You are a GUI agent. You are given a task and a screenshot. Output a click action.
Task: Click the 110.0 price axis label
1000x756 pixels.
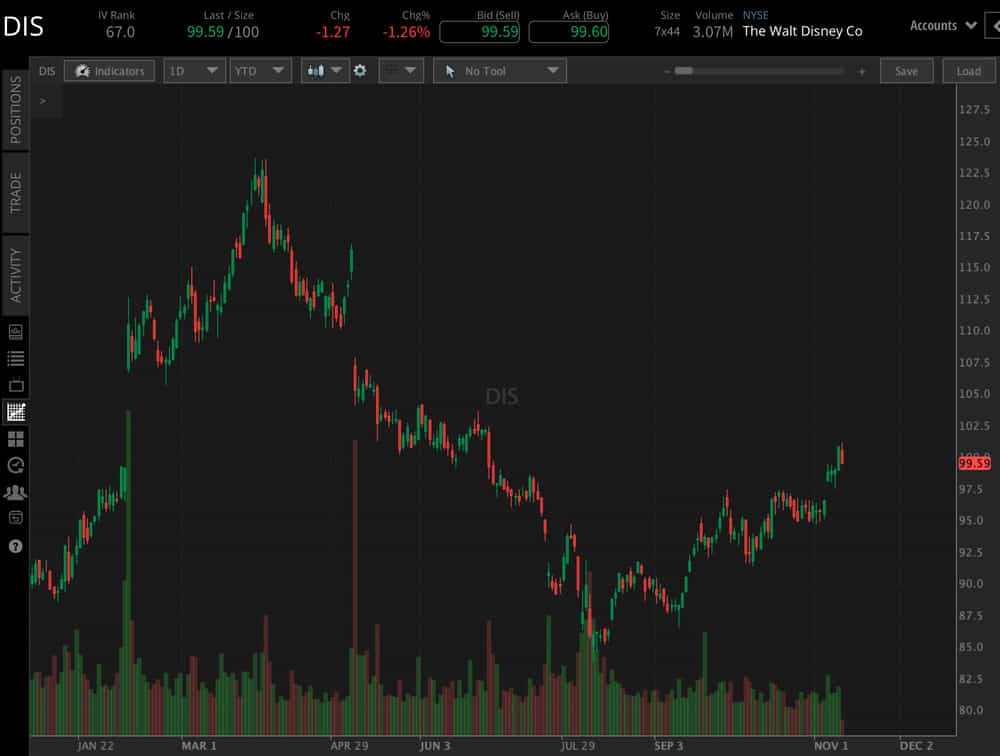coord(974,330)
